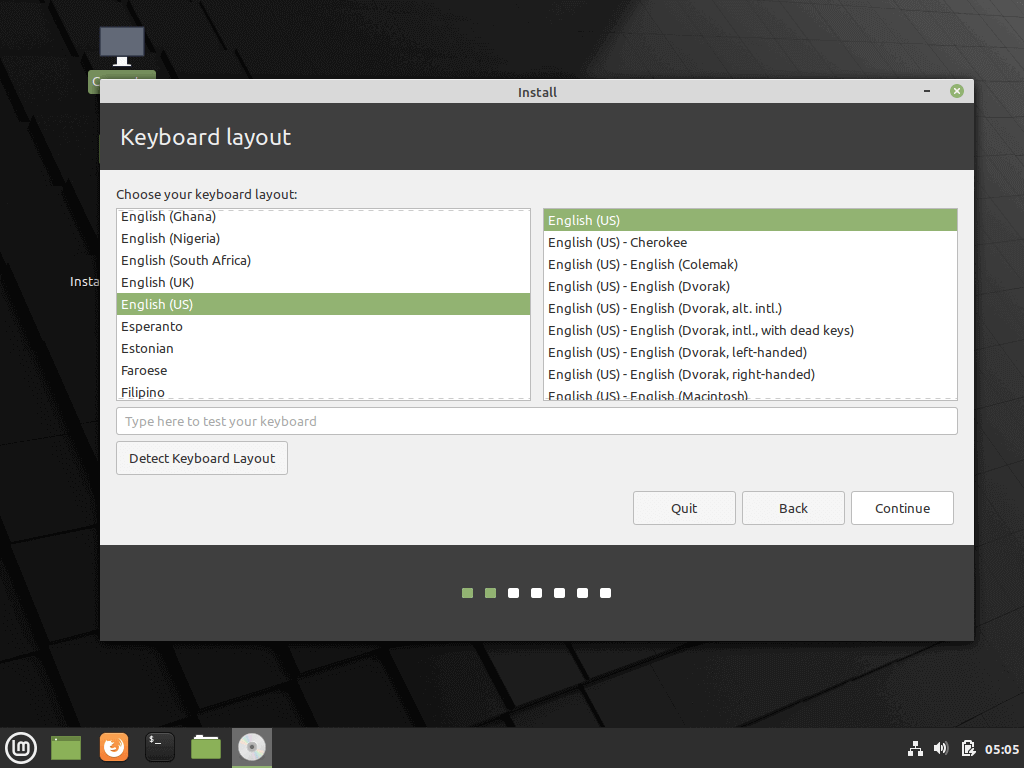Open the network connections tray icon
The image size is (1024, 768).
tap(915, 748)
